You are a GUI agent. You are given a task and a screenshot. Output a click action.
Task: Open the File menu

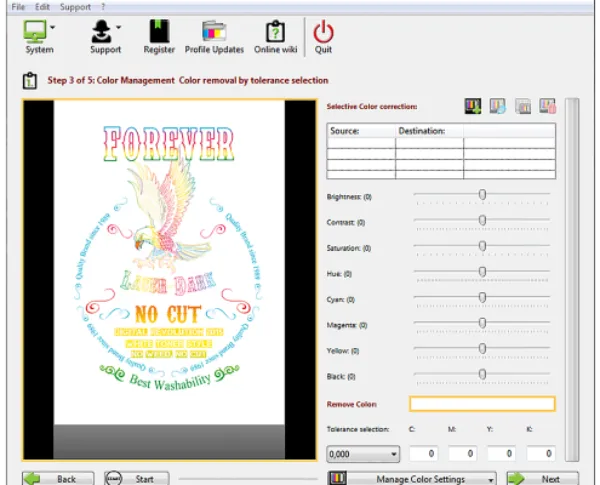click(x=18, y=7)
